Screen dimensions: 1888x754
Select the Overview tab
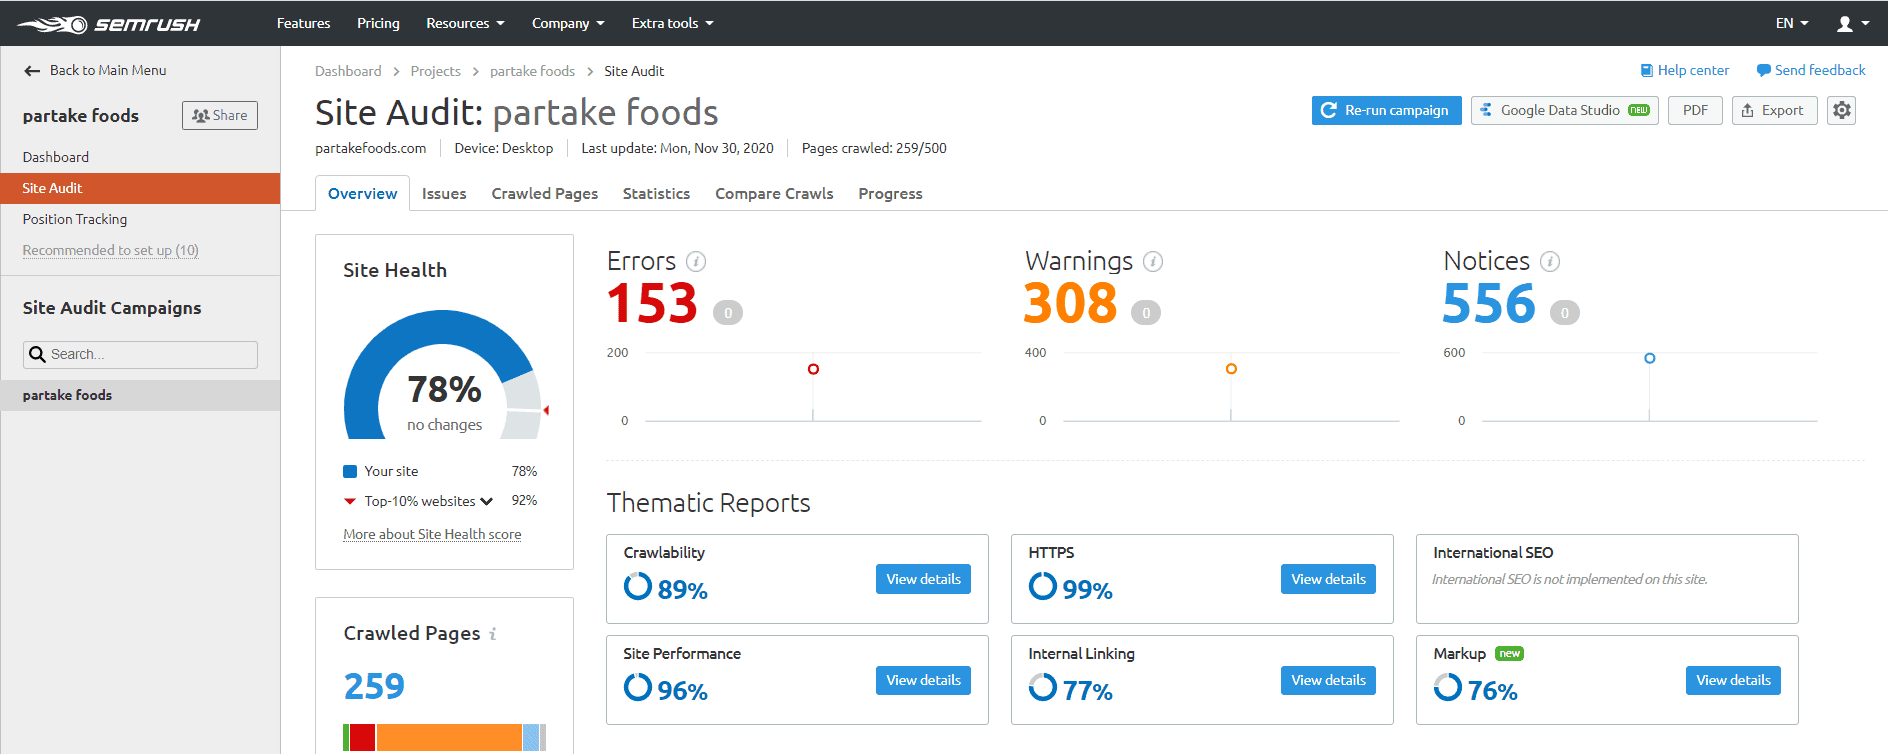tap(363, 194)
